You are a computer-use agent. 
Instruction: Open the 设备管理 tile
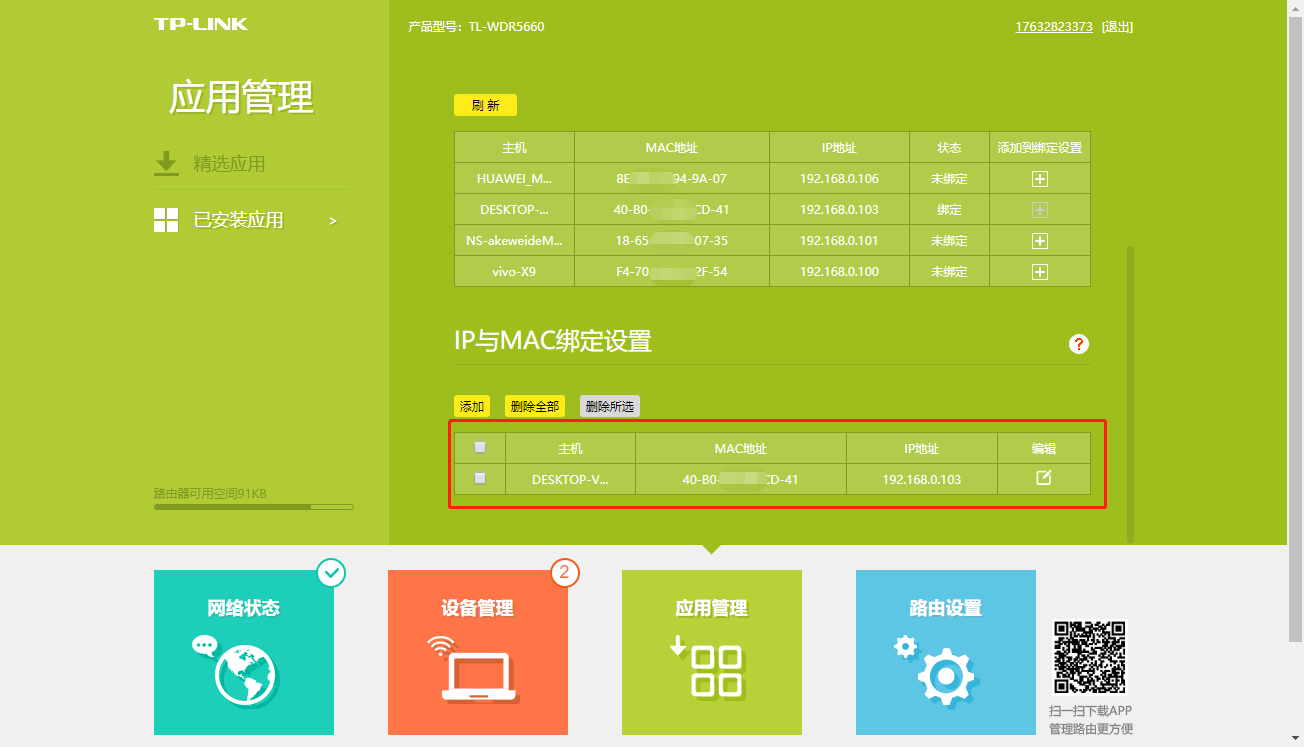478,652
